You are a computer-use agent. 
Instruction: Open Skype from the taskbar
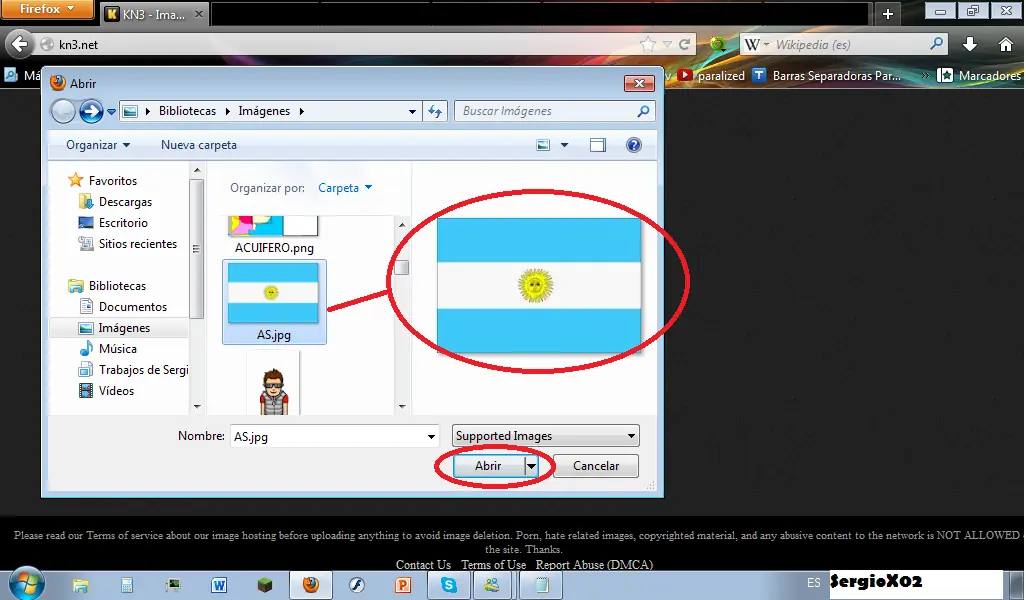pyautogui.click(x=449, y=585)
